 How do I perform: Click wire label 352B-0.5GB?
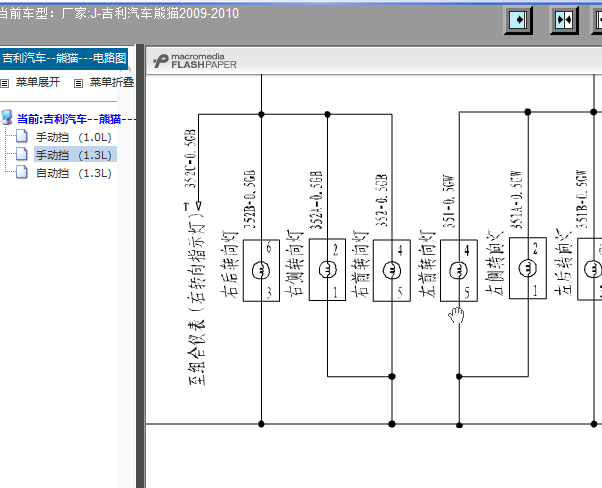click(250, 199)
